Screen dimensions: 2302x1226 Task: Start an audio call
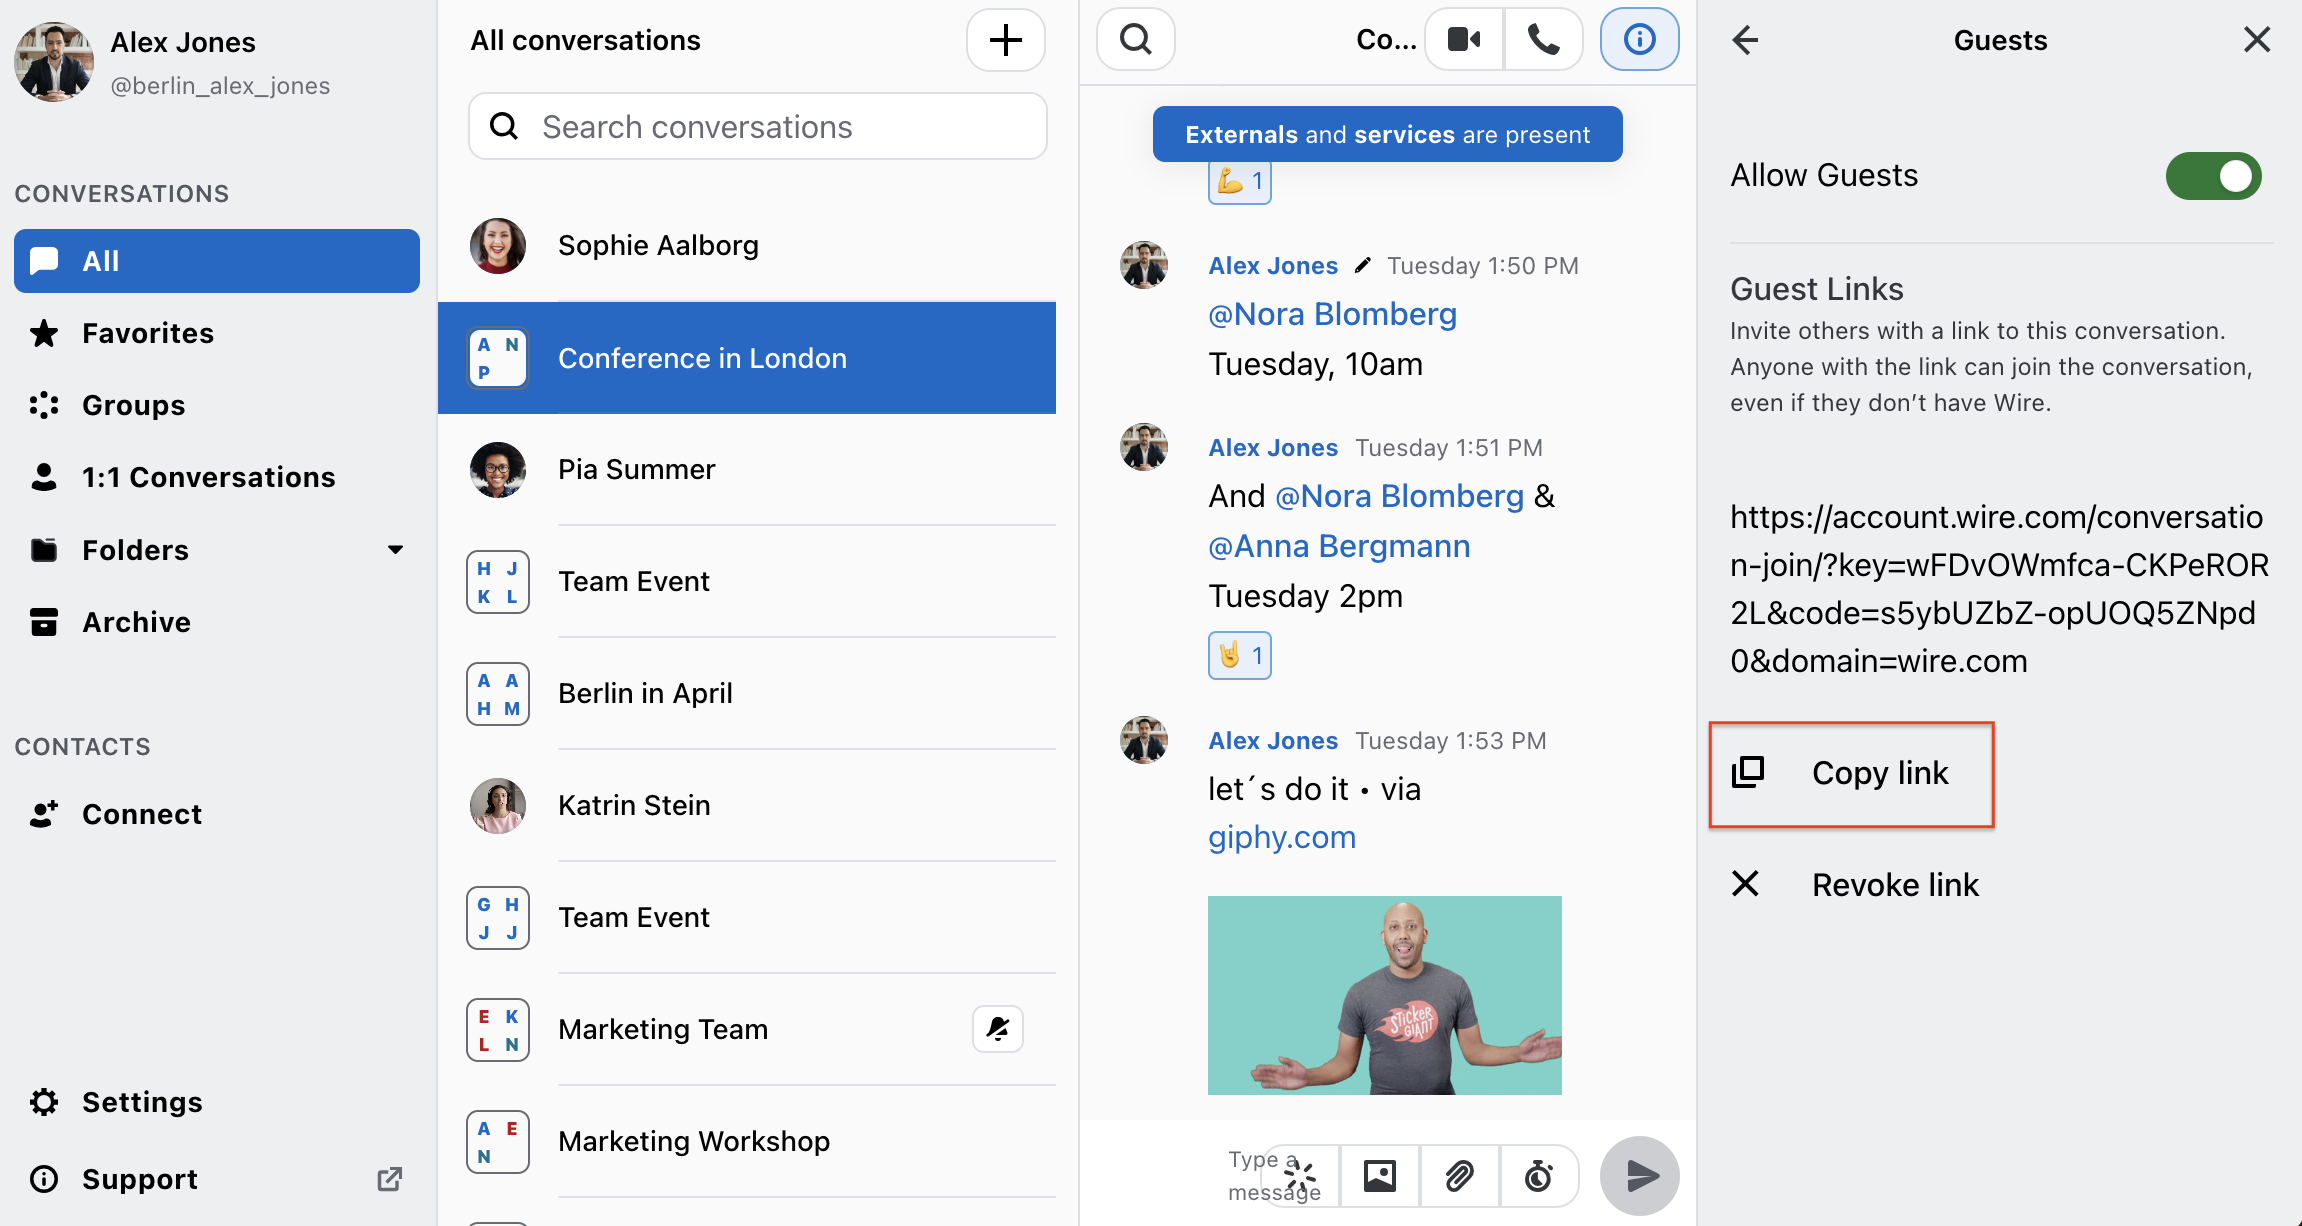pos(1543,40)
